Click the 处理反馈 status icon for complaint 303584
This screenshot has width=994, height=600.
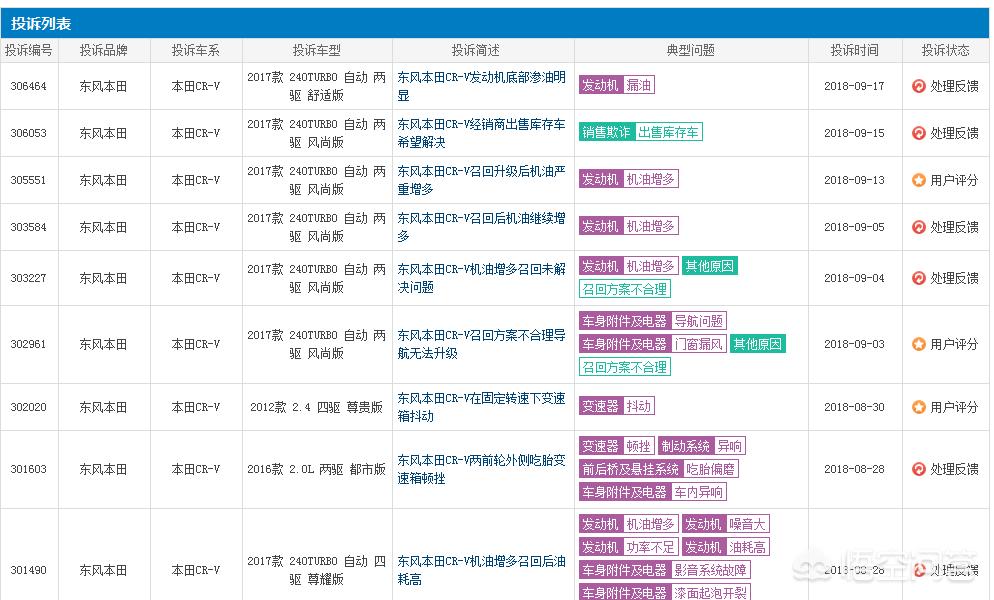pyautogui.click(x=919, y=227)
